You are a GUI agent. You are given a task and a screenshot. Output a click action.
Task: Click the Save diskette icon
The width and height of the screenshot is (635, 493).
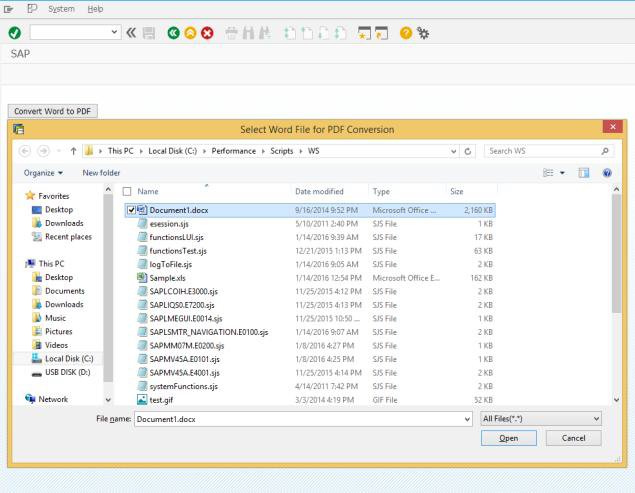(x=149, y=33)
